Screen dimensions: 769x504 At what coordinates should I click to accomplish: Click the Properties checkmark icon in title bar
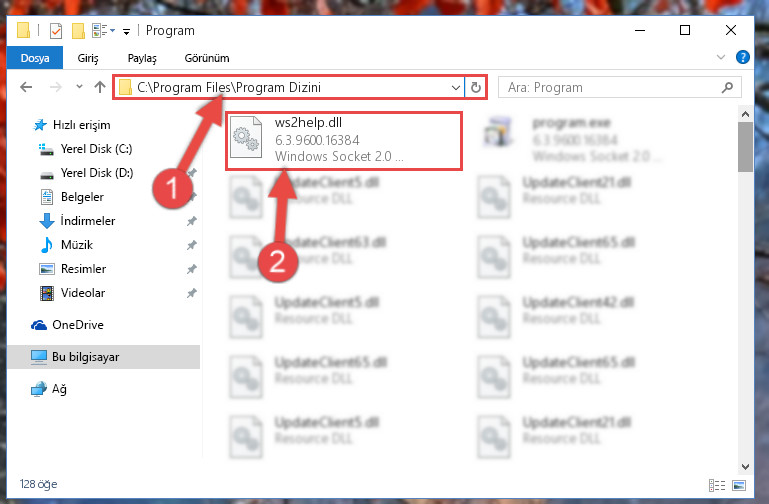coord(56,31)
